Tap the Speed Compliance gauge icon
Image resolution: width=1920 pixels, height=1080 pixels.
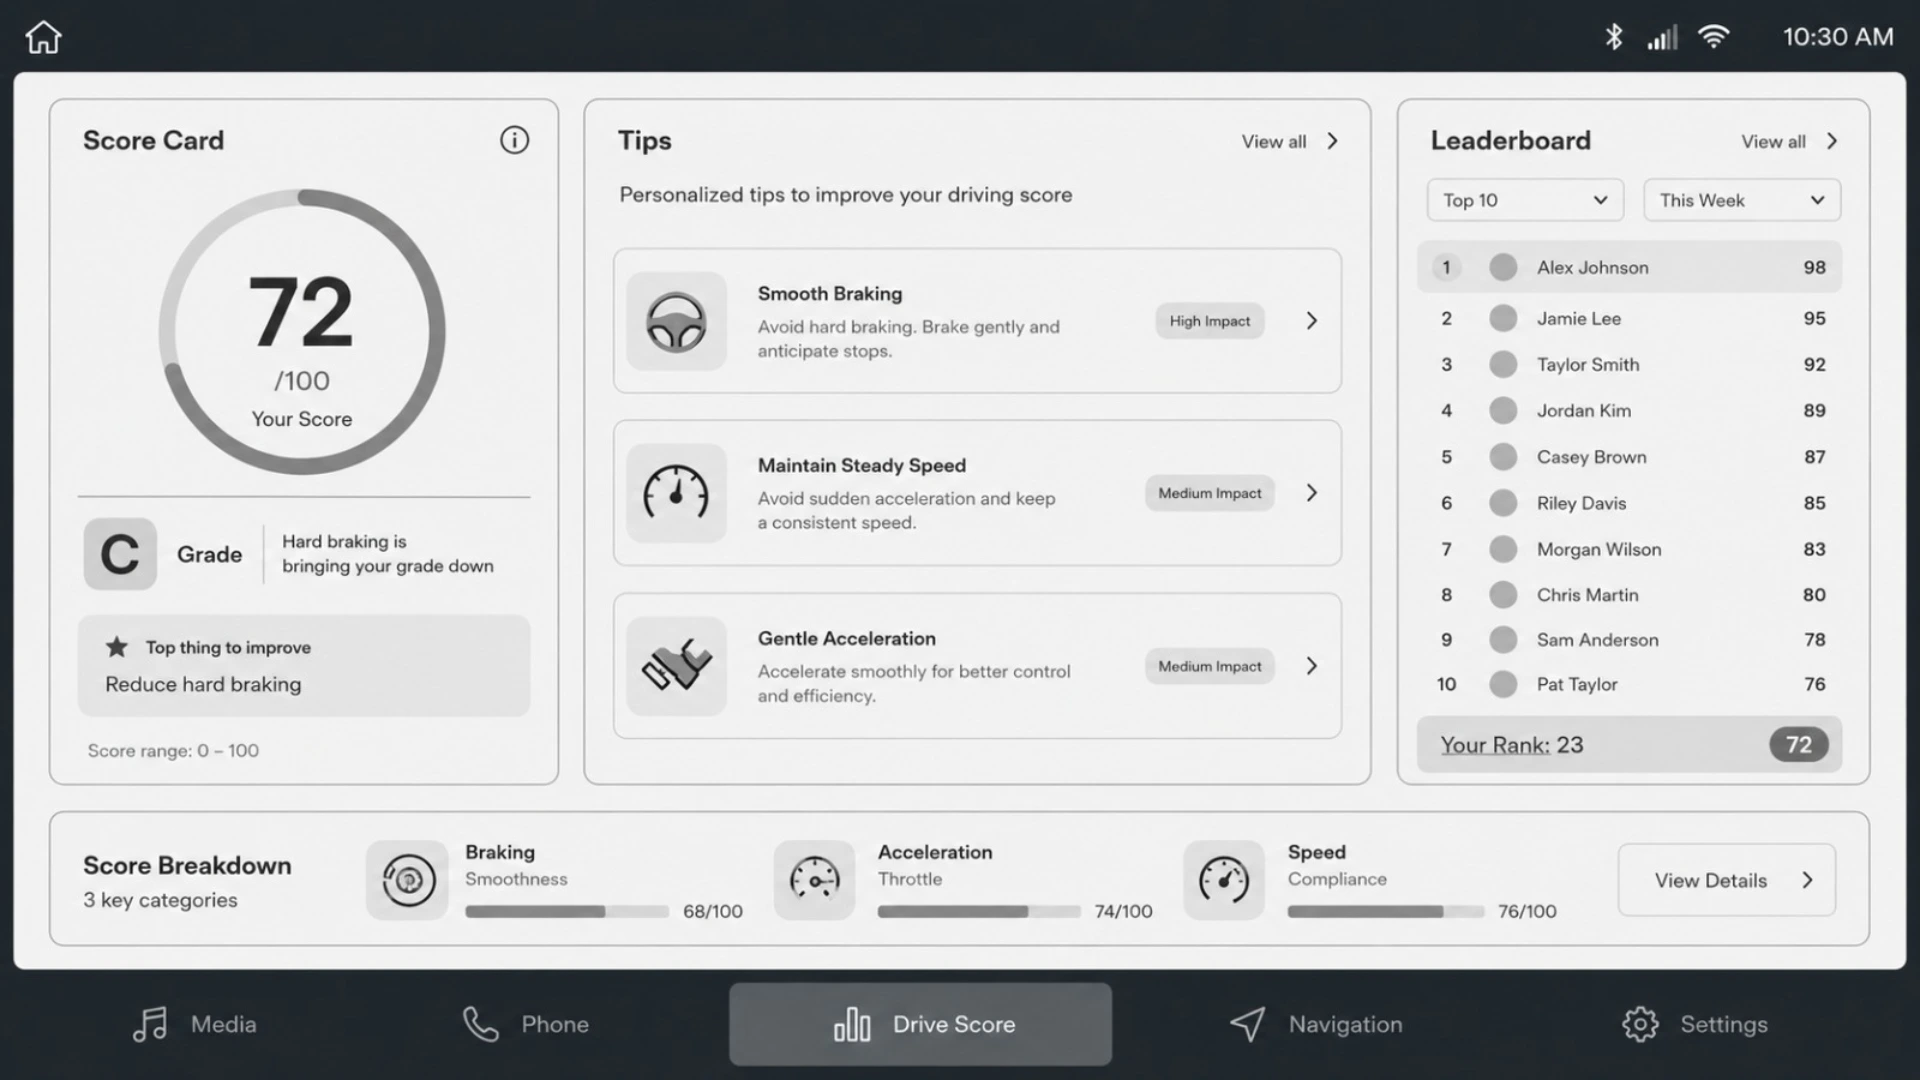pyautogui.click(x=1224, y=880)
